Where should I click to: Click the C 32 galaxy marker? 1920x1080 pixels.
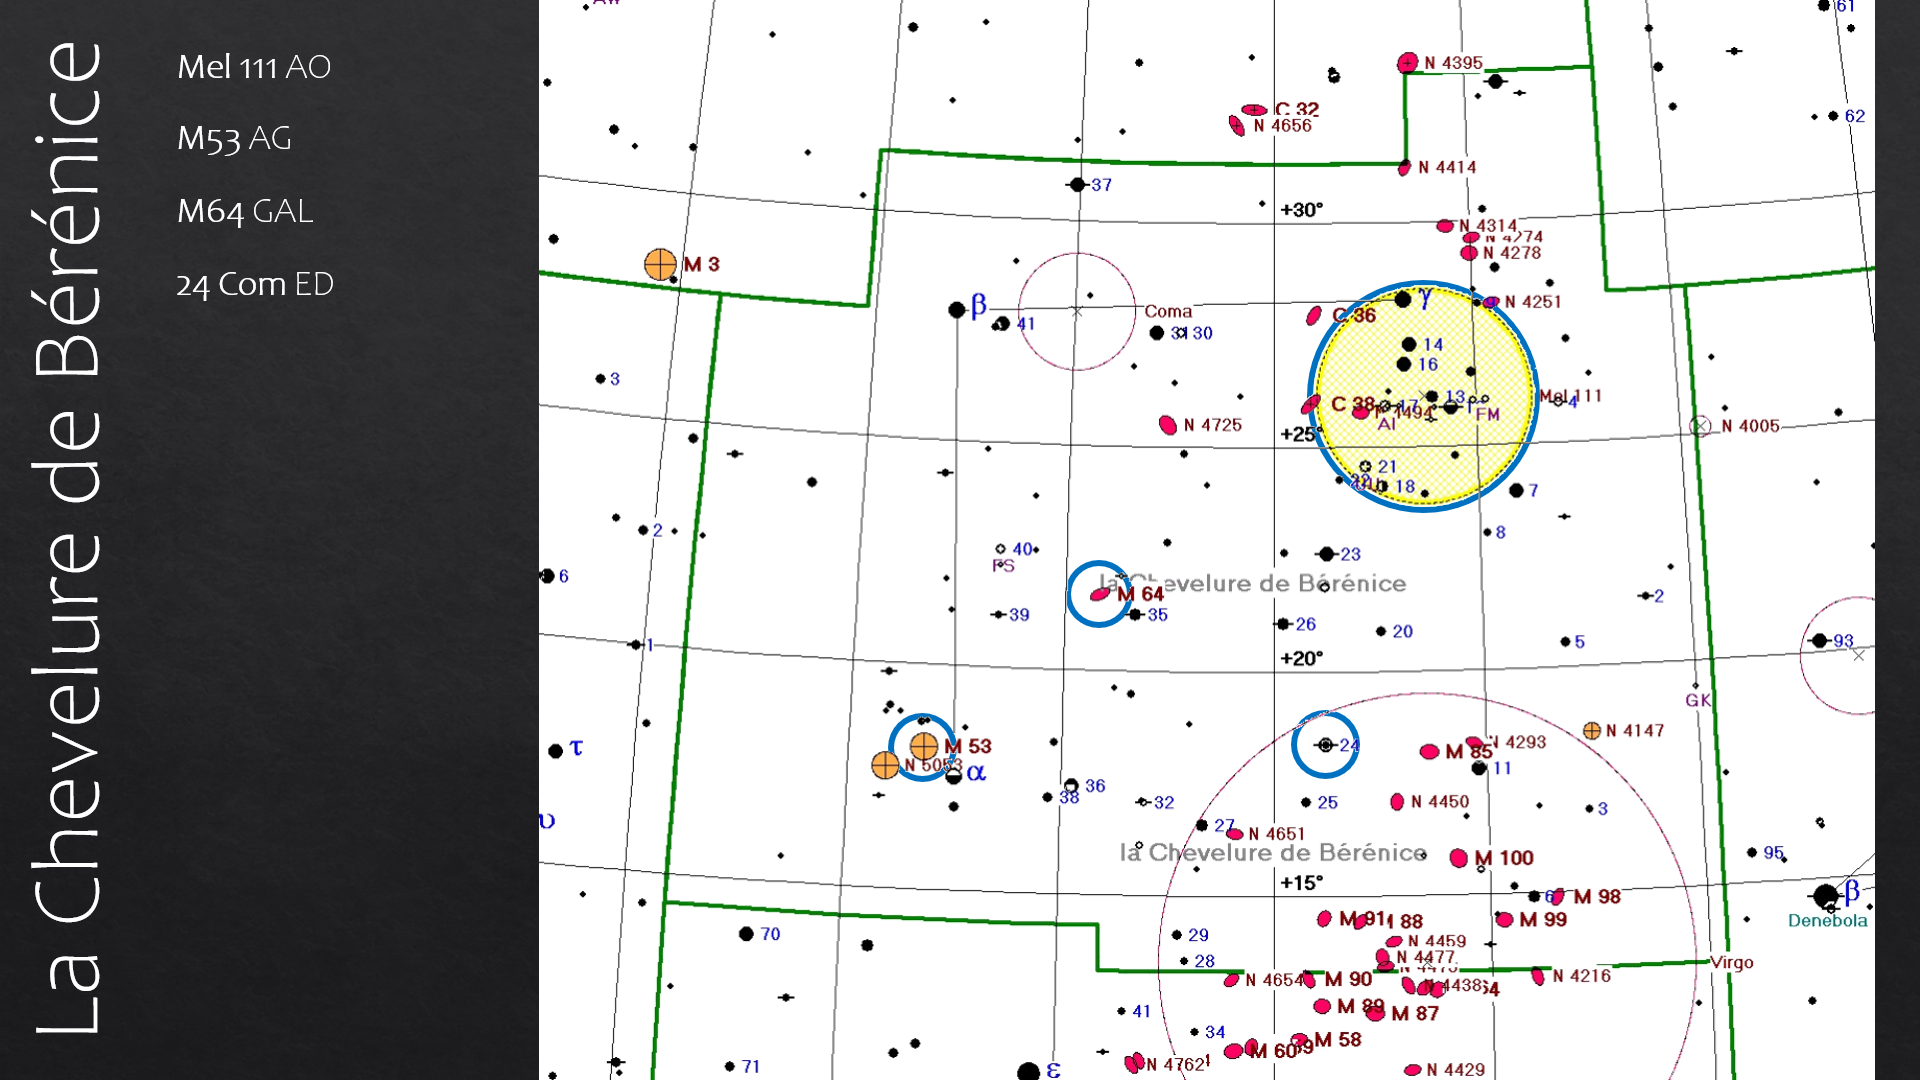pyautogui.click(x=1254, y=110)
